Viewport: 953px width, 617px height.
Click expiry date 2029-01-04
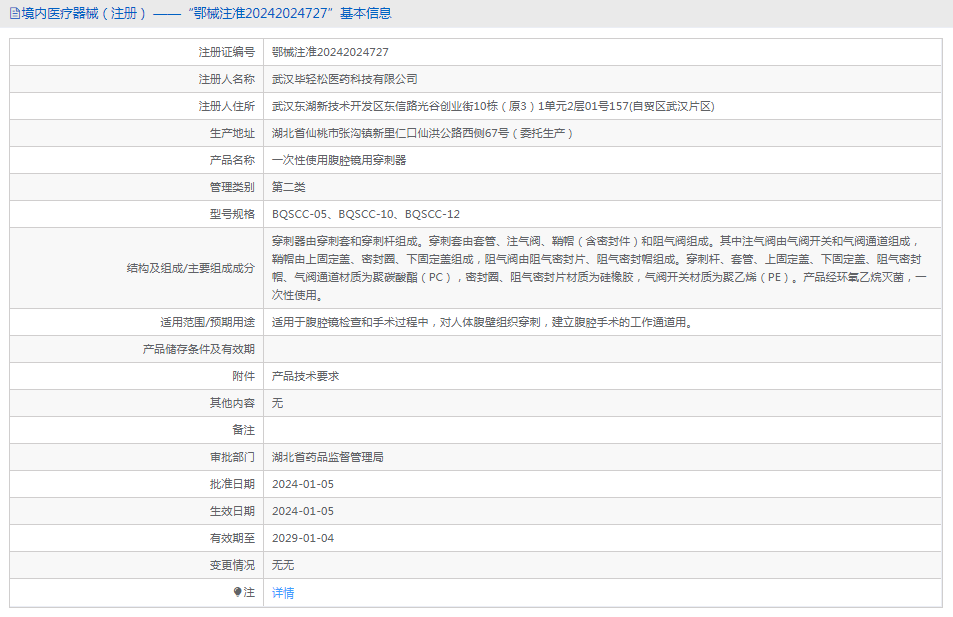coord(303,538)
